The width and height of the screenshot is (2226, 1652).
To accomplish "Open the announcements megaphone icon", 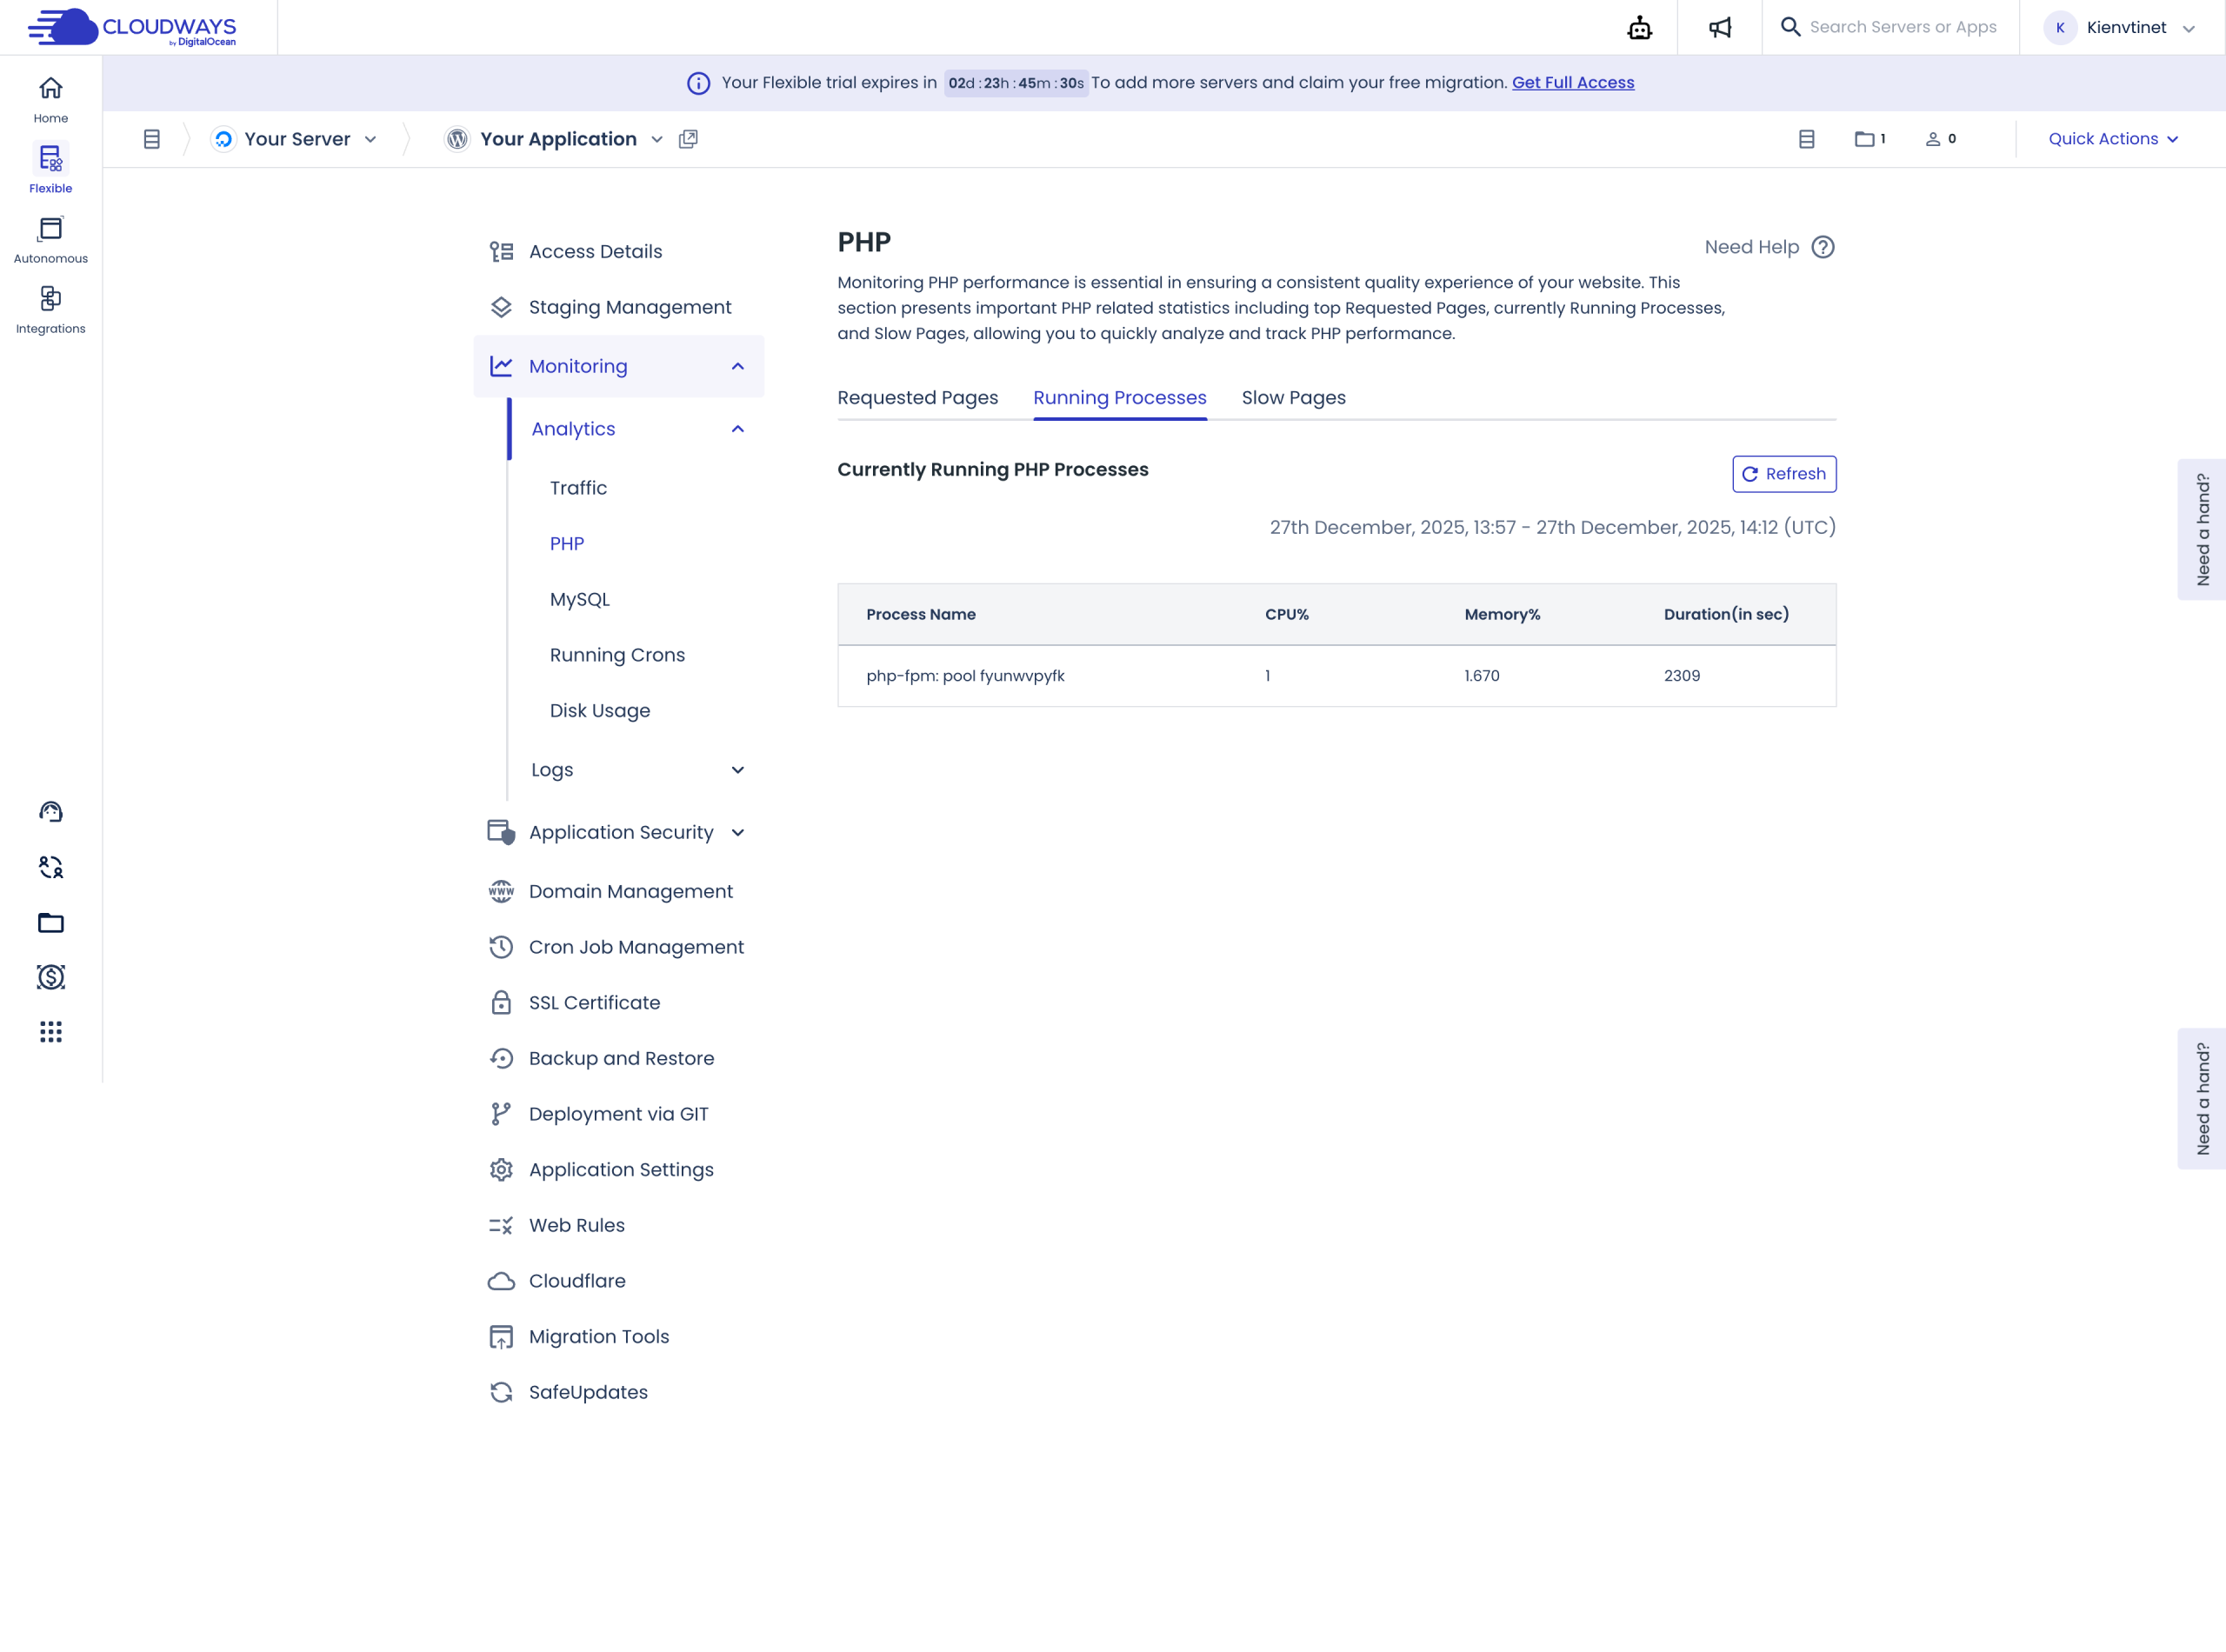I will (x=1719, y=28).
